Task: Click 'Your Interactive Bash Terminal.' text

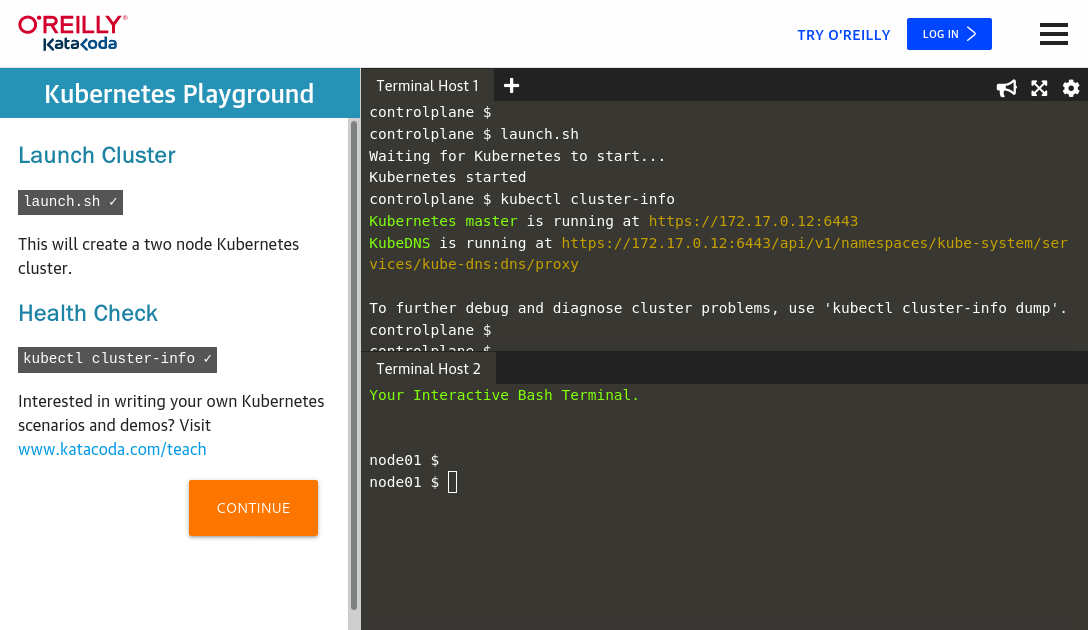Action: [x=504, y=395]
